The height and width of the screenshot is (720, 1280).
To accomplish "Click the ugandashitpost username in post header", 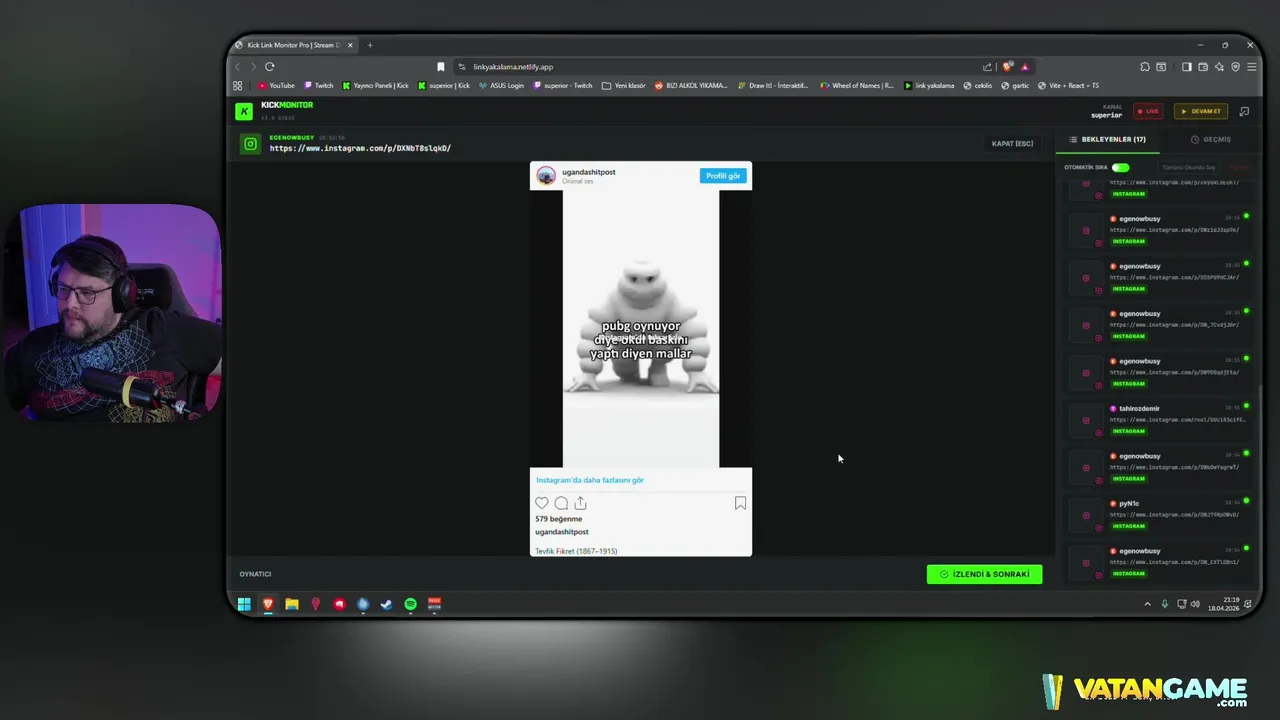I will (x=589, y=172).
